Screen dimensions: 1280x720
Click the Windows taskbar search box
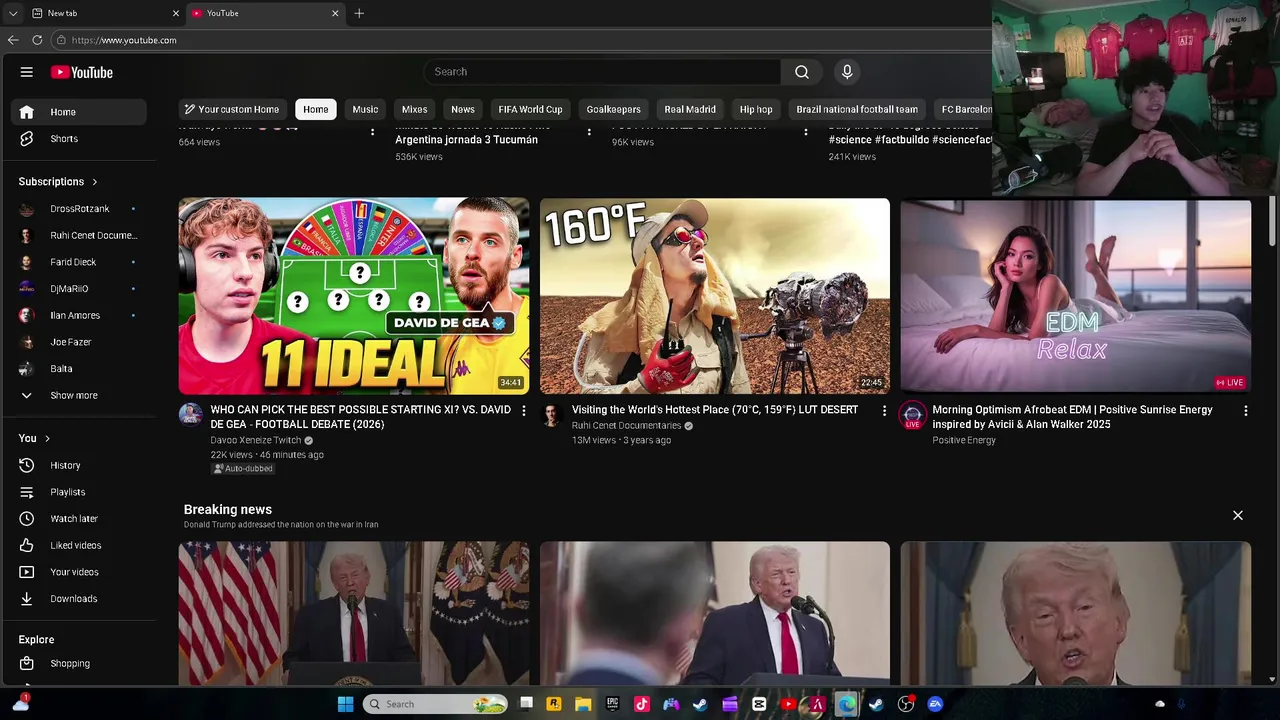[x=435, y=704]
